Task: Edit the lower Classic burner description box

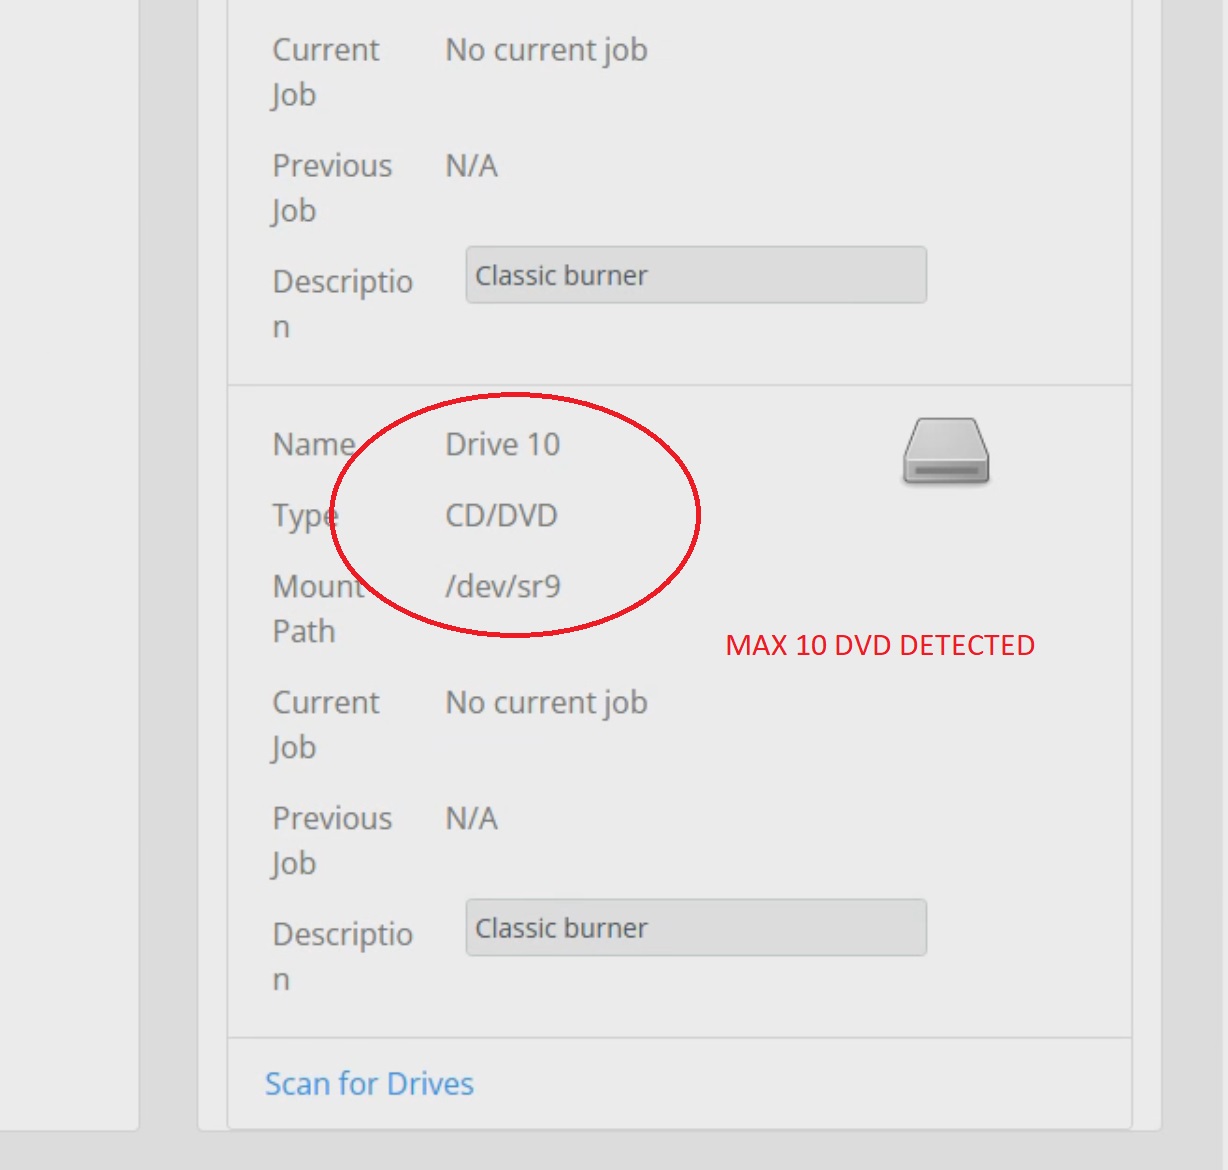Action: 695,928
